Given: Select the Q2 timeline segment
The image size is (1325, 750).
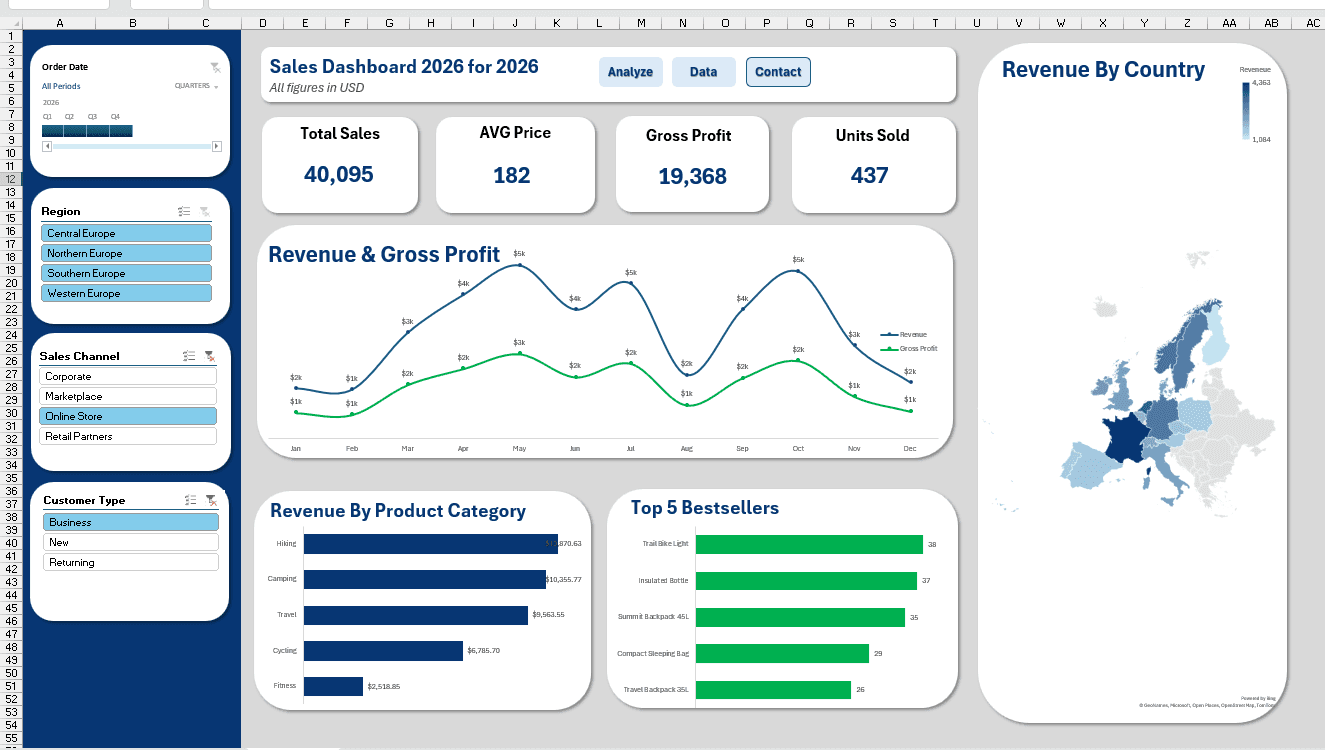Looking at the screenshot, I should pyautogui.click(x=75, y=131).
